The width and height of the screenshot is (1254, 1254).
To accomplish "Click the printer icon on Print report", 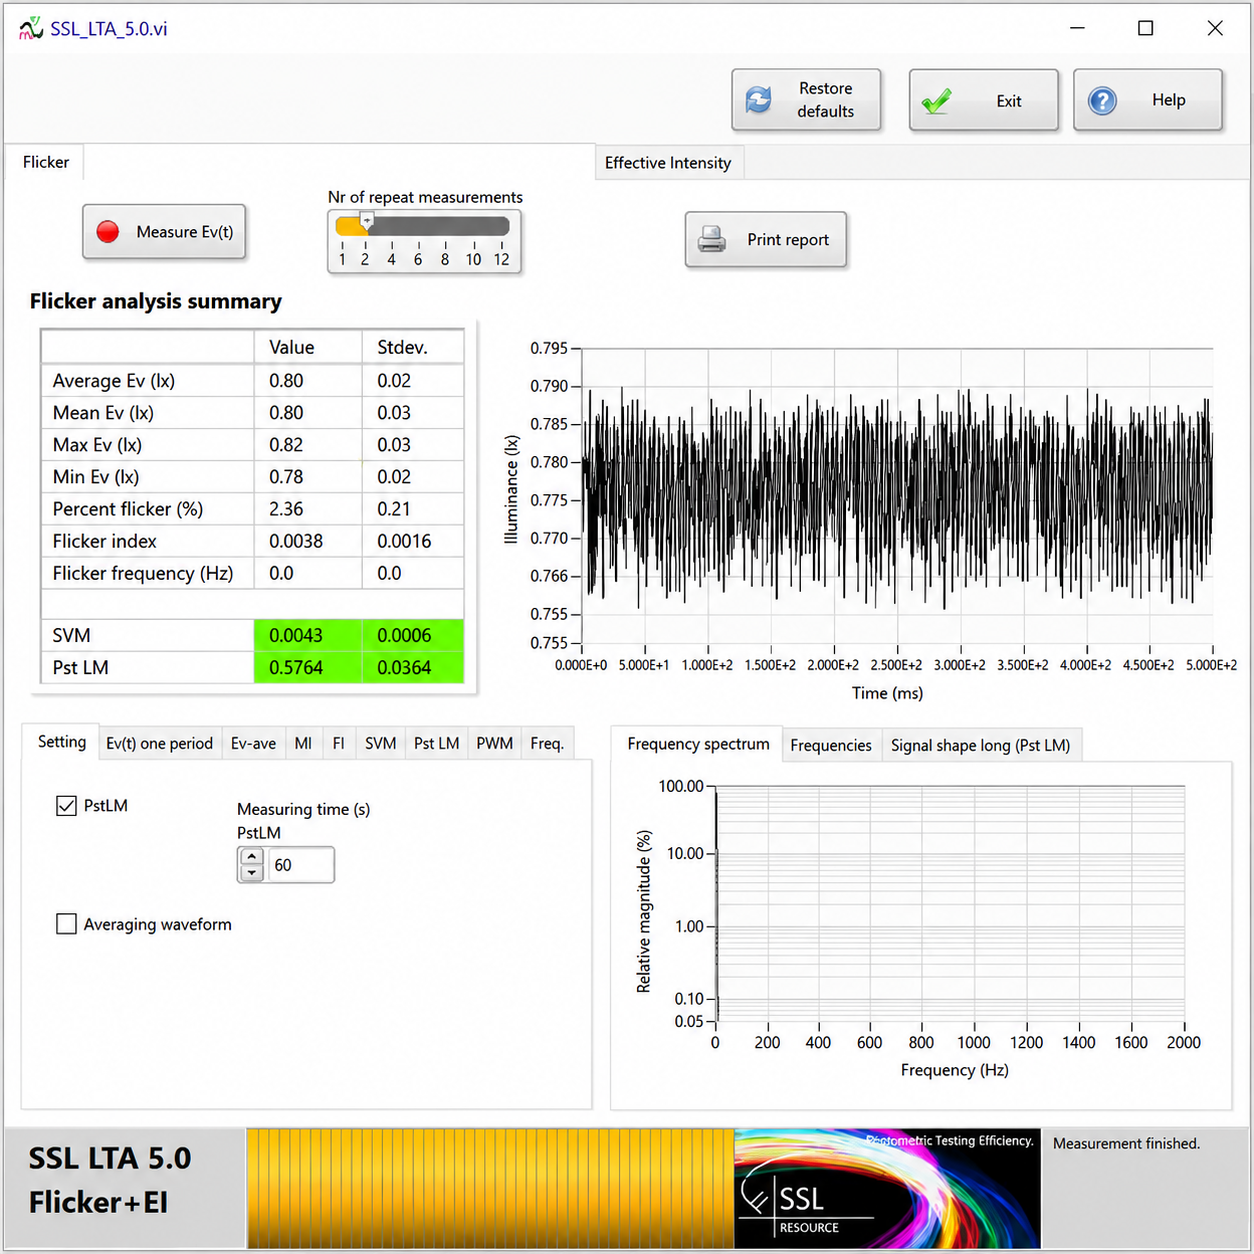I will tap(712, 240).
